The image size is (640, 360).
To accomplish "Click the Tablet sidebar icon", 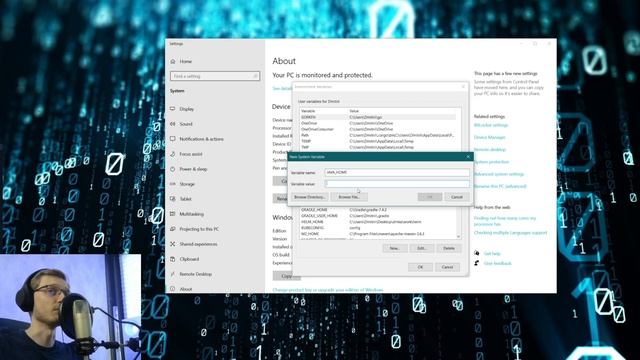I will tap(173, 199).
